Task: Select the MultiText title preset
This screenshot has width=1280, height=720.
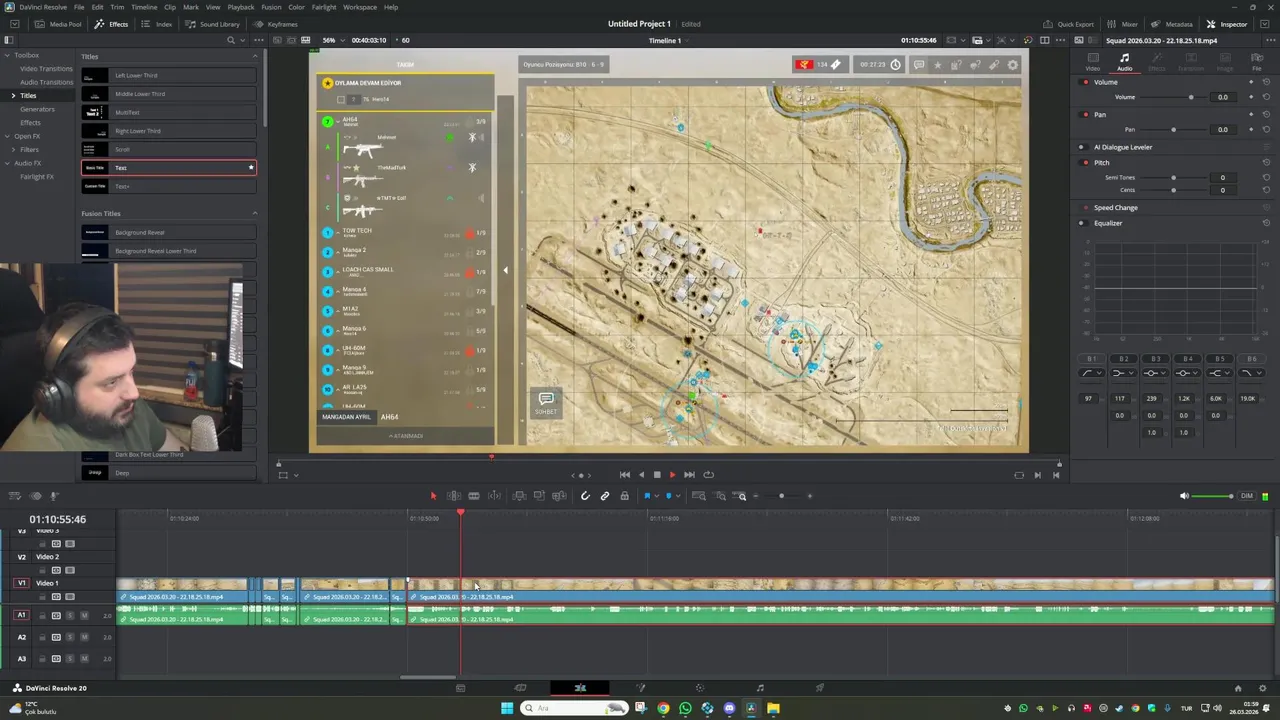Action: tap(168, 112)
